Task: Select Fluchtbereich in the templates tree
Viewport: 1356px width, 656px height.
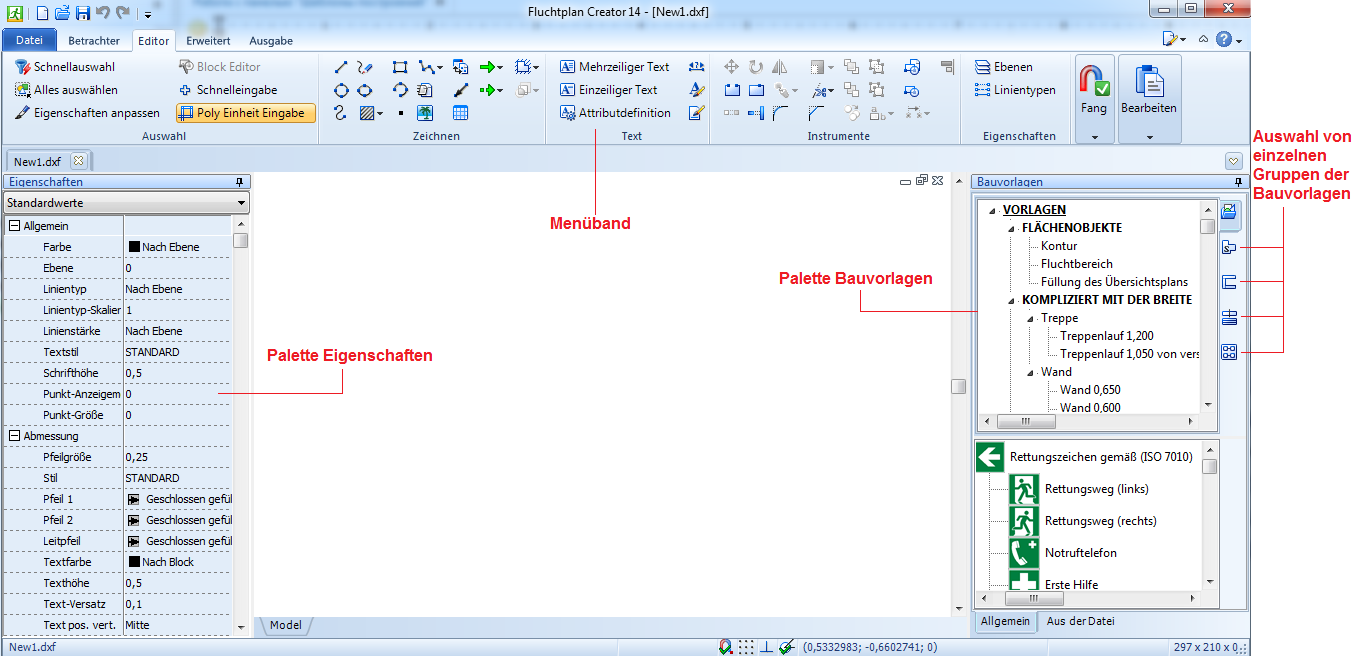Action: [x=1076, y=264]
